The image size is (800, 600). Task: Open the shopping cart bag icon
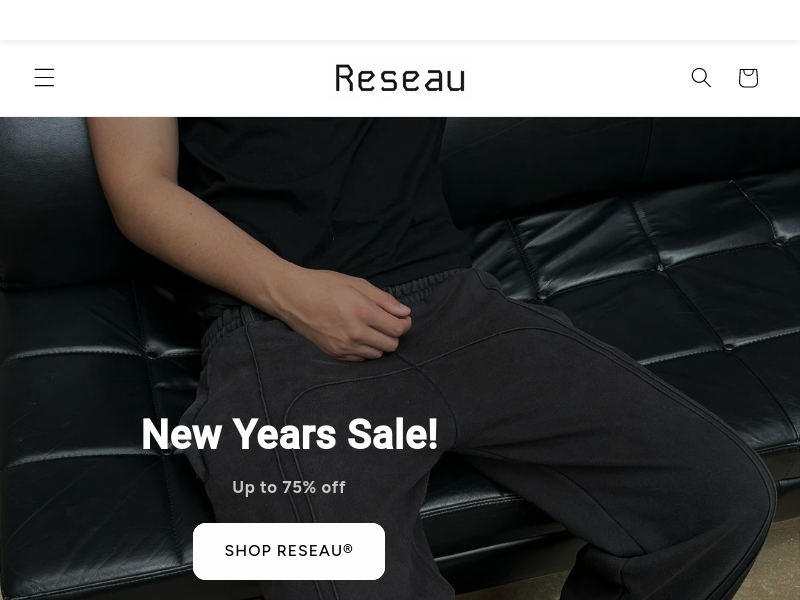748,78
